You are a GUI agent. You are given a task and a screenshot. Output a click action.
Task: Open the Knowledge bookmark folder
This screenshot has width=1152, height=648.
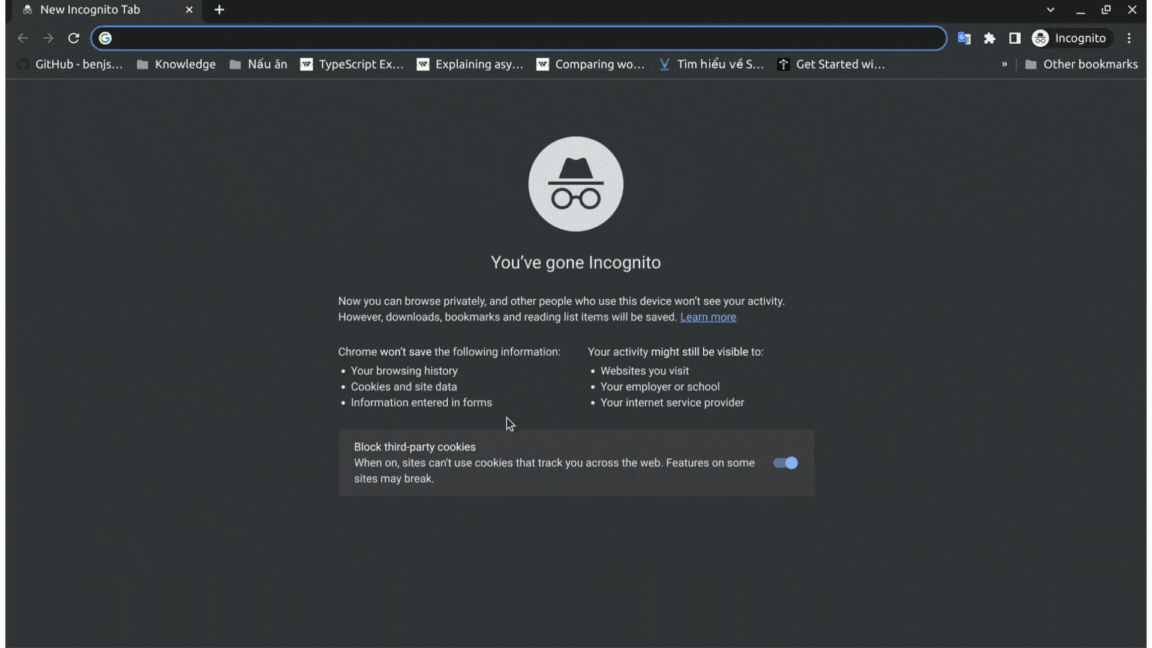pos(176,65)
